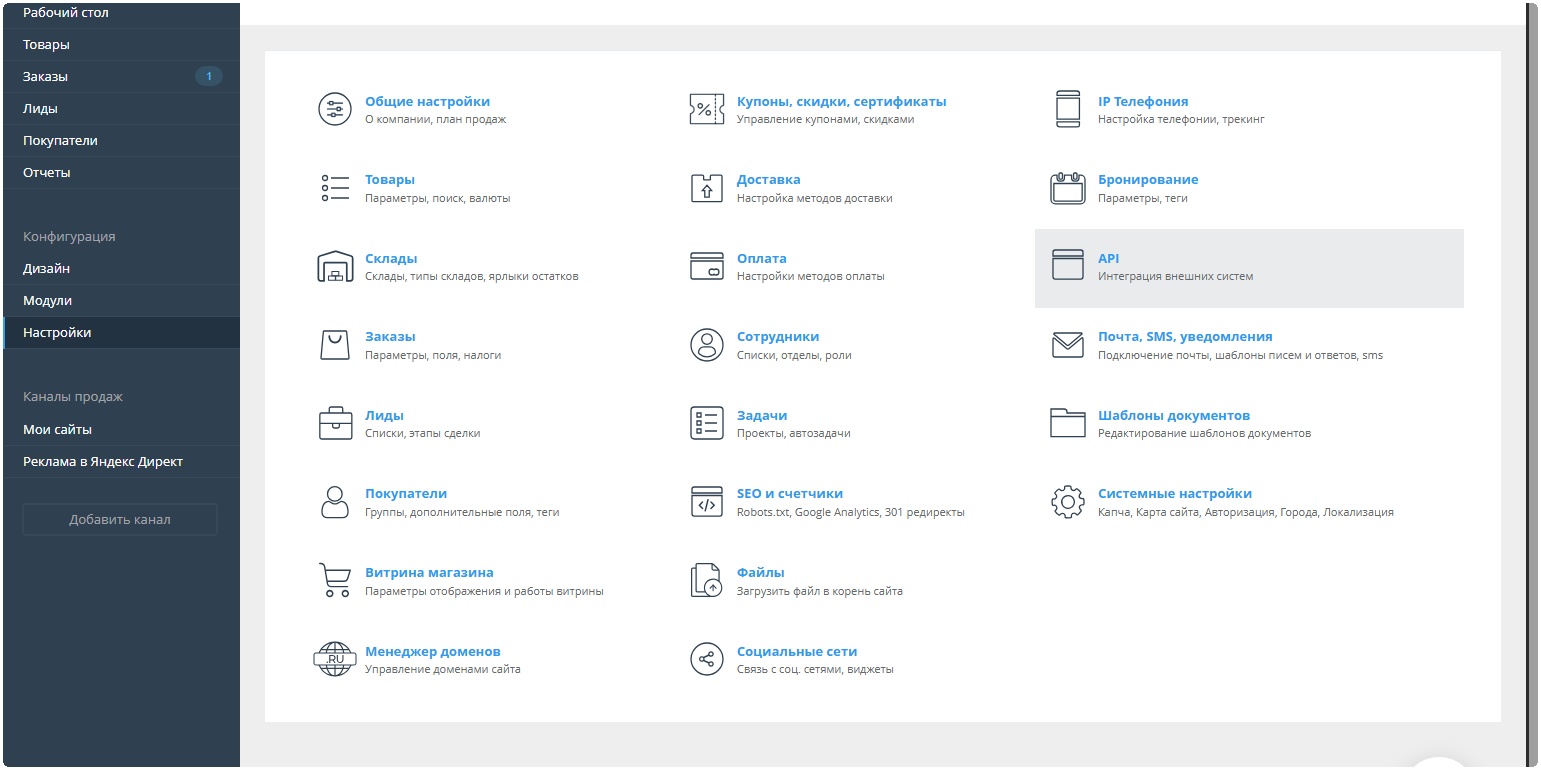
Task: Open the Шаблоны документов link
Action: (1173, 415)
